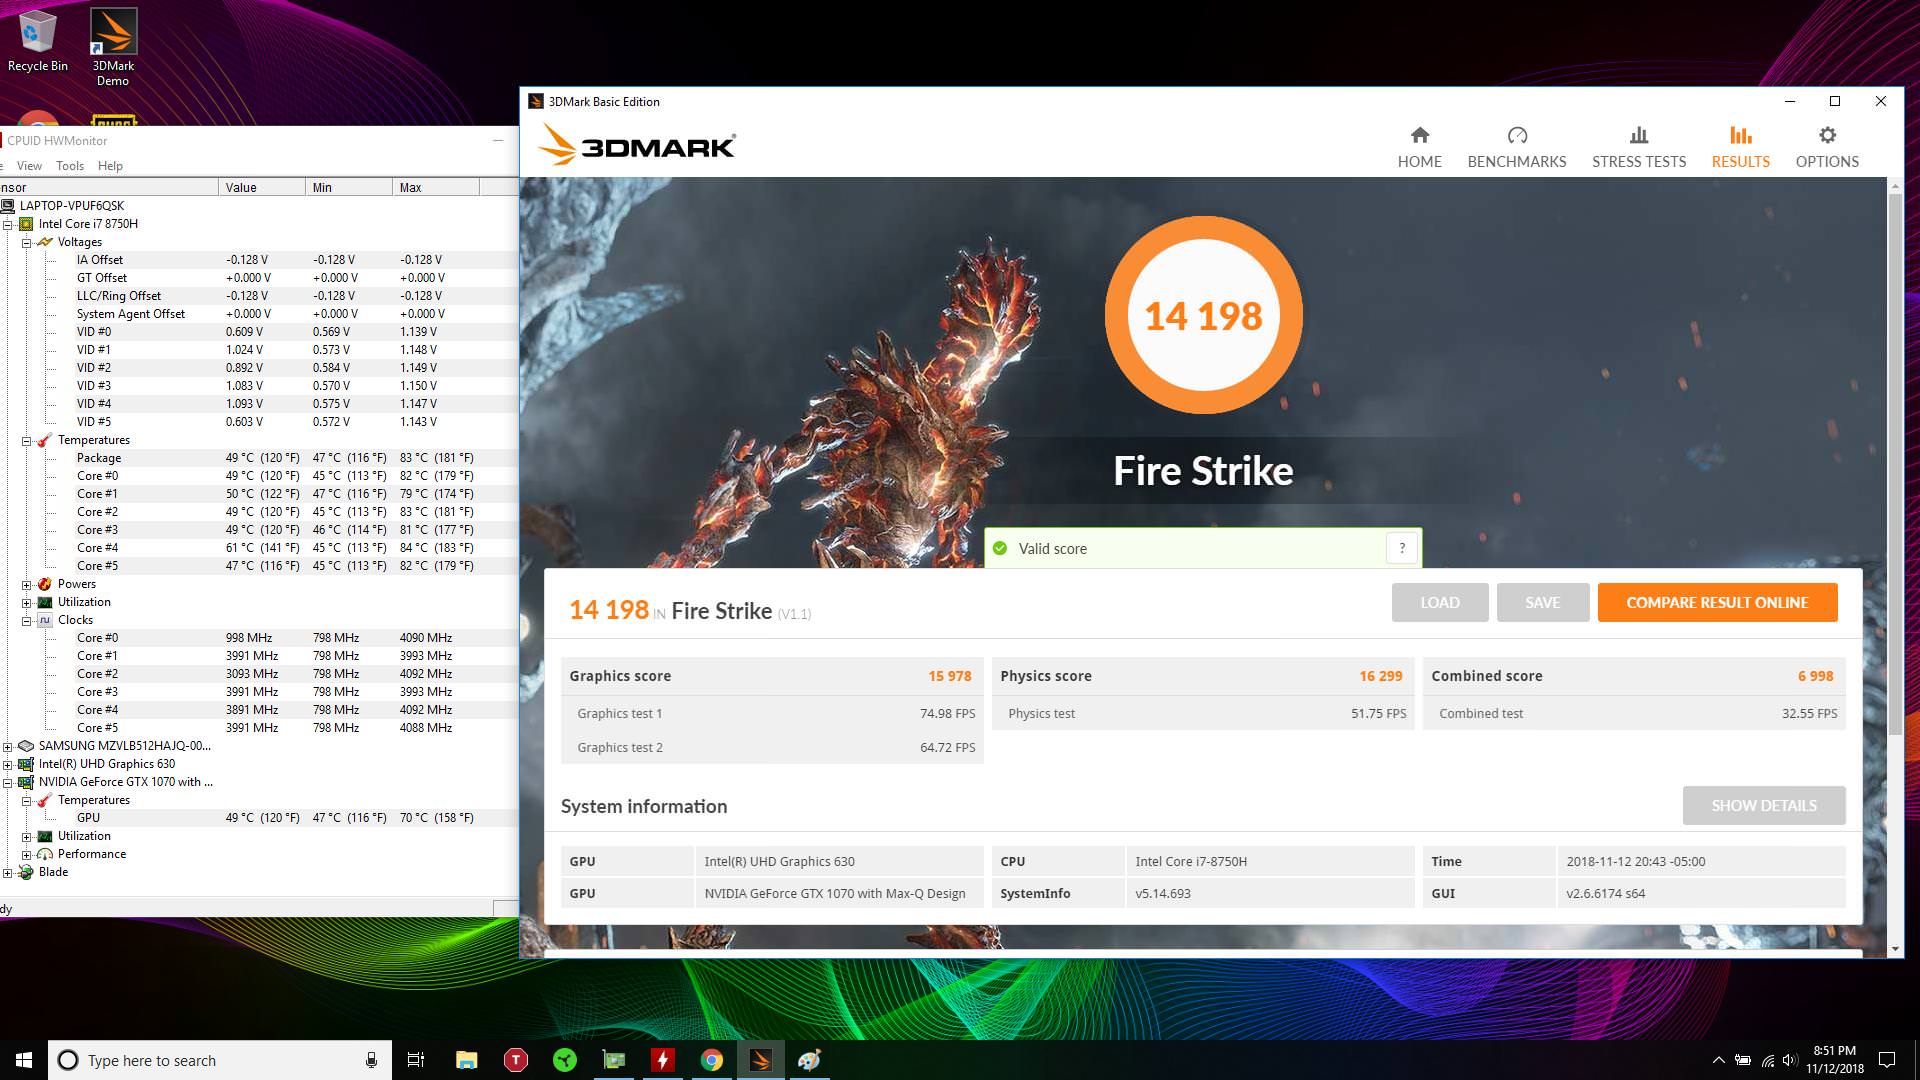
Task: Click Compare Result Online button
Action: click(x=1716, y=603)
